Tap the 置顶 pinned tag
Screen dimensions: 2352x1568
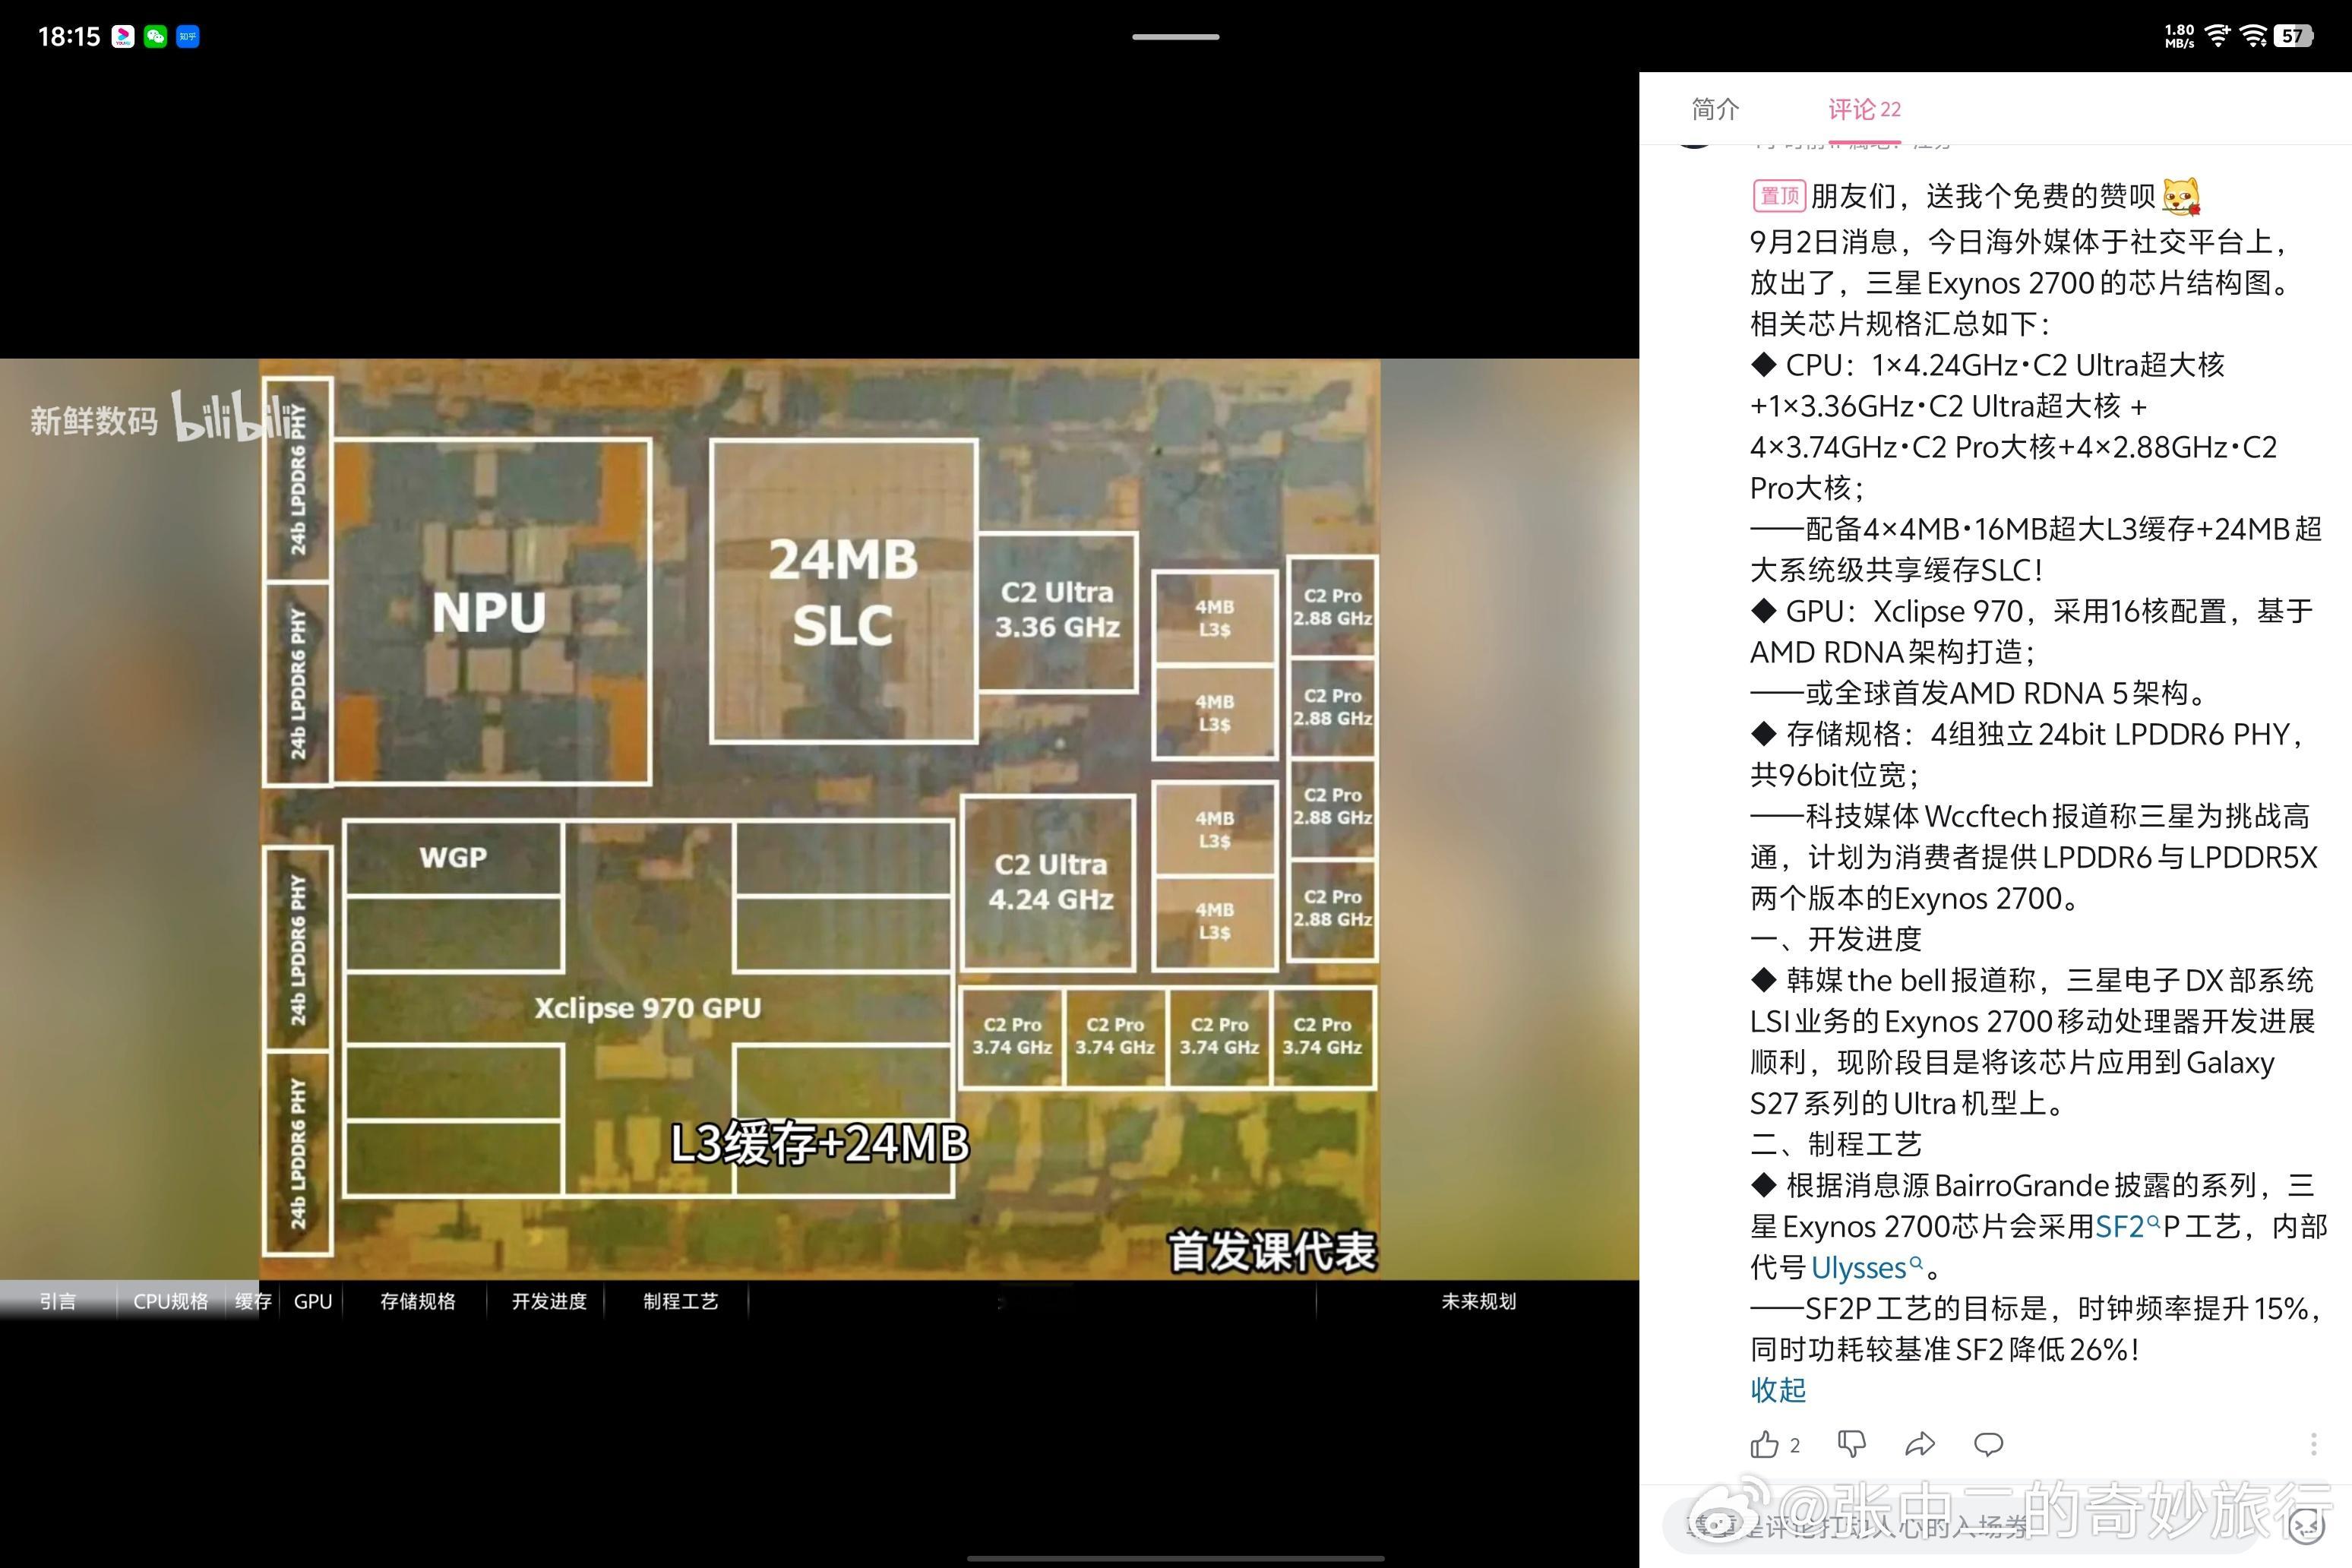pyautogui.click(x=1778, y=195)
